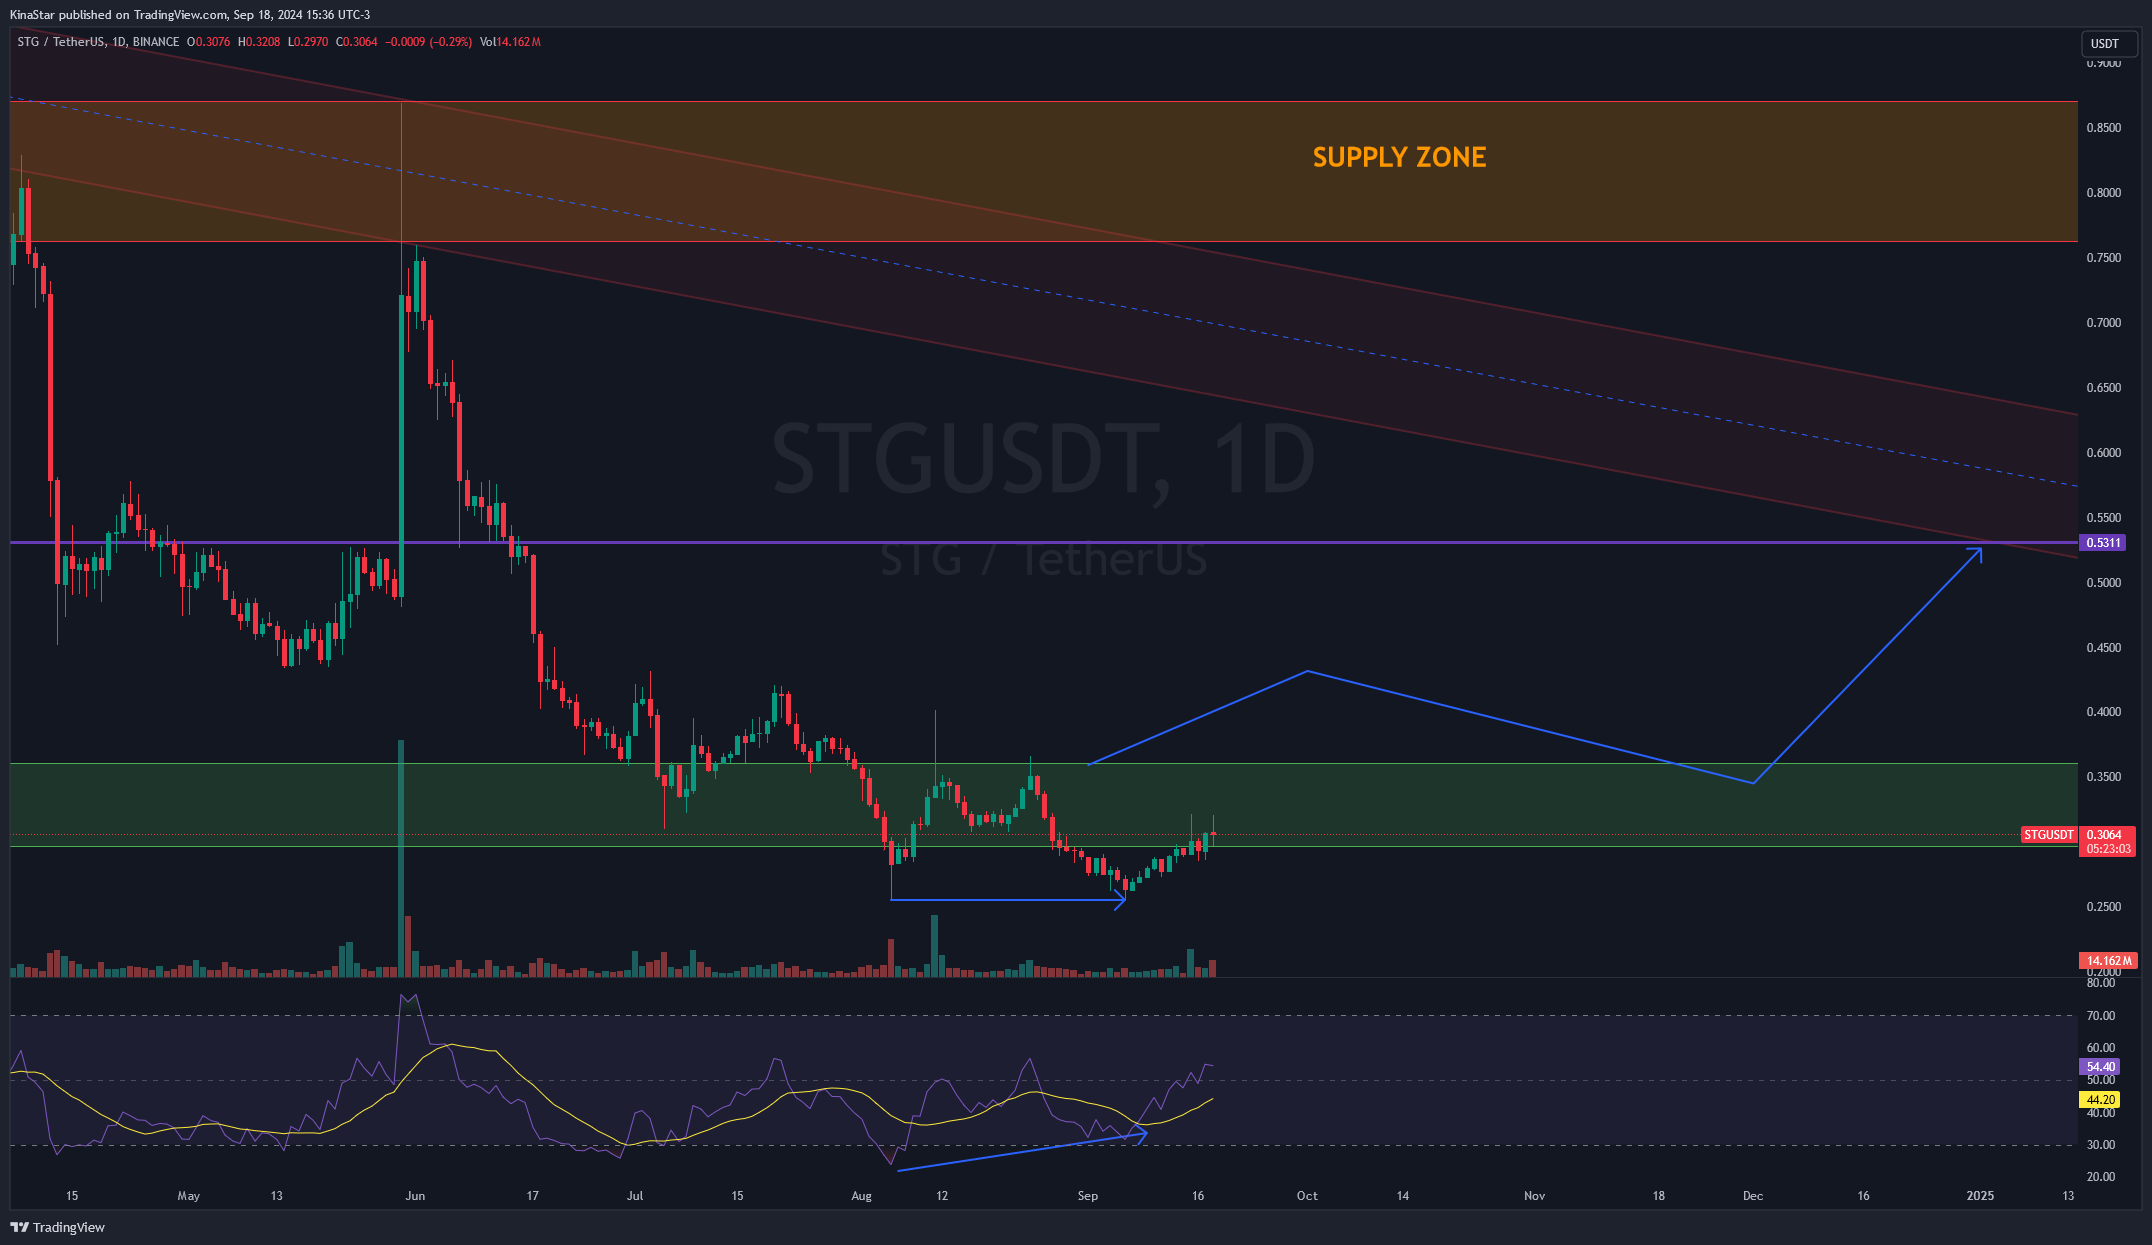Click the red 14.162M volume axis label
The height and width of the screenshot is (1245, 2152).
tap(2108, 961)
